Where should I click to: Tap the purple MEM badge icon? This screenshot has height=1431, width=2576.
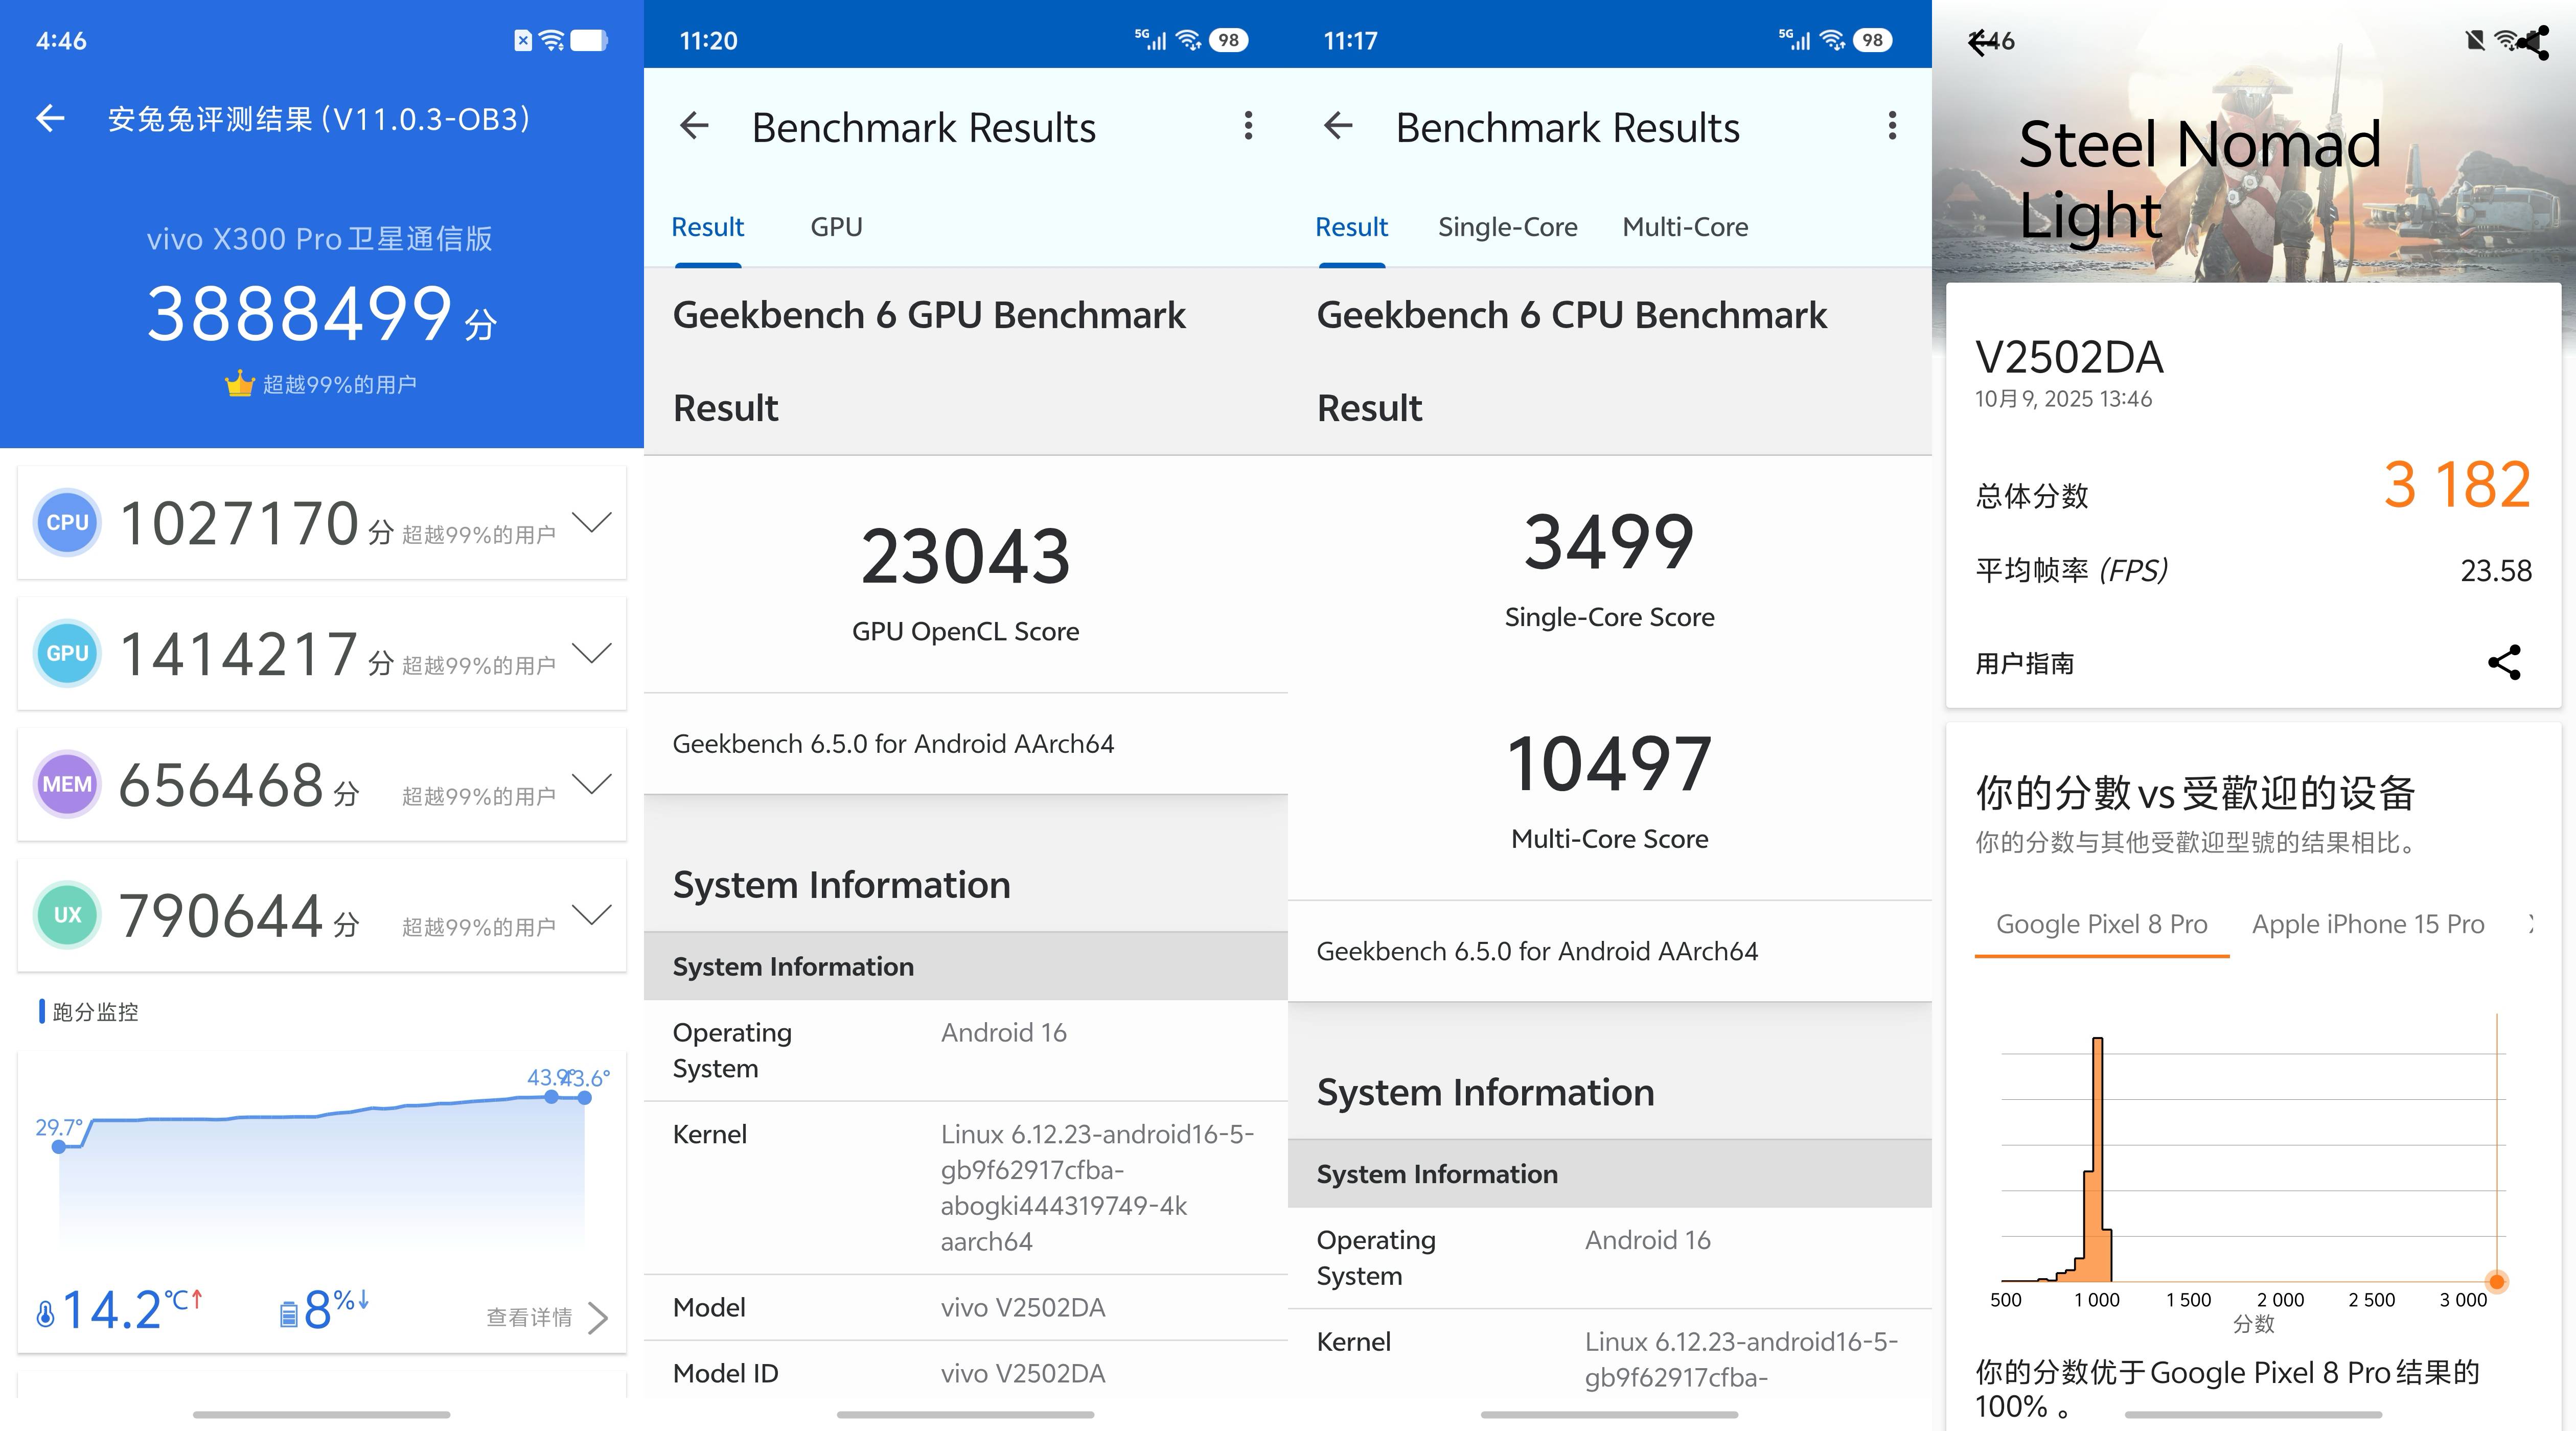coord(67,784)
